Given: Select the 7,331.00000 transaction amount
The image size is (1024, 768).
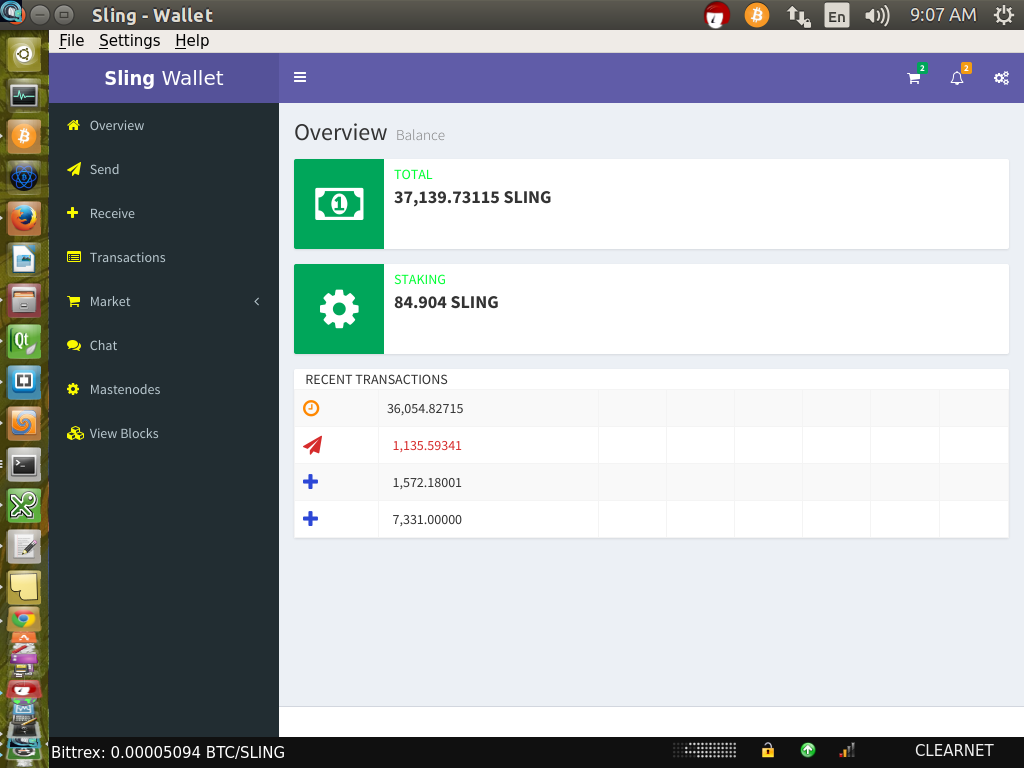Looking at the screenshot, I should tap(427, 520).
